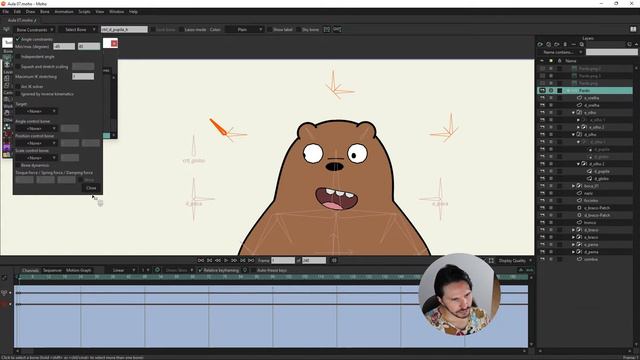Click the layer search magnifier icon

(x=582, y=44)
